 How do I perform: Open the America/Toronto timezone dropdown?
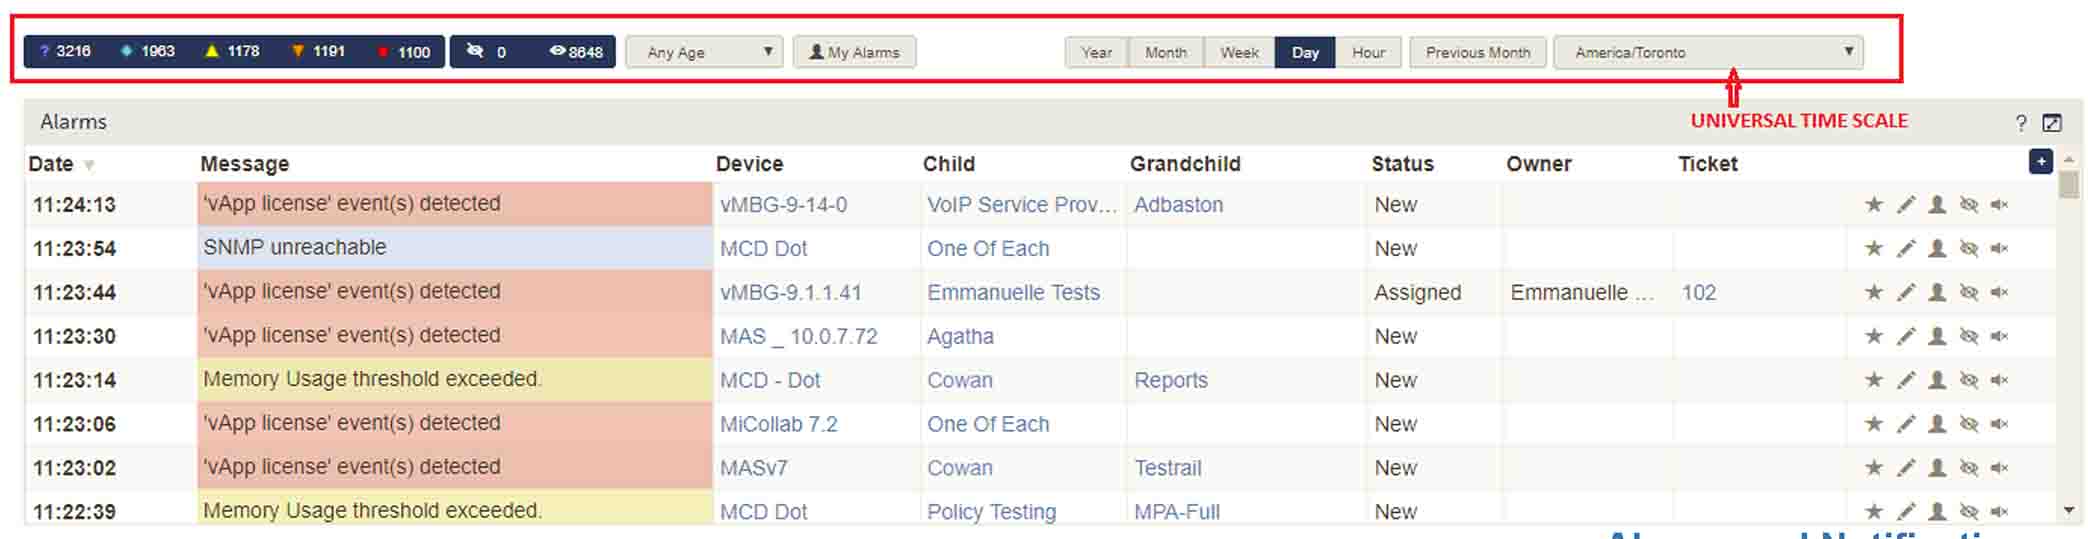pos(1707,52)
